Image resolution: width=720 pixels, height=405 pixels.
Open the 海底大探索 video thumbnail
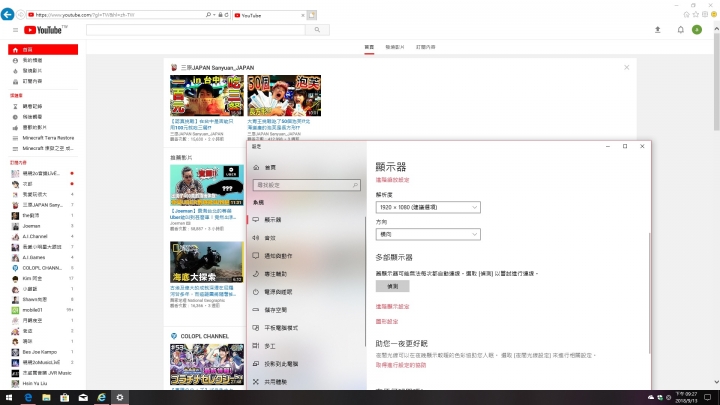207,262
